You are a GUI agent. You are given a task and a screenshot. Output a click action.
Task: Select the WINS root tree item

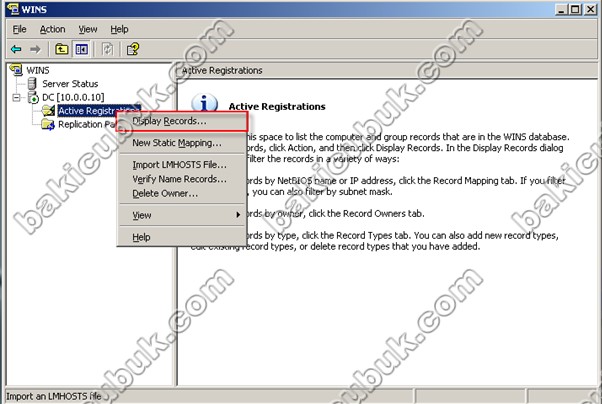coord(38,70)
